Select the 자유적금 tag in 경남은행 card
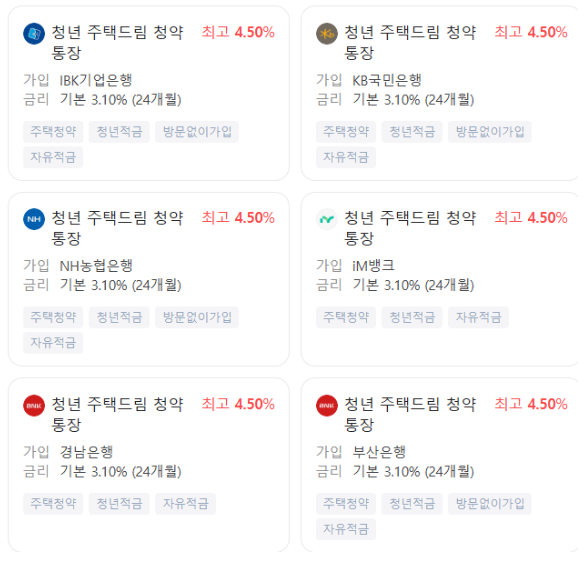The width and height of the screenshot is (587, 584). [185, 504]
